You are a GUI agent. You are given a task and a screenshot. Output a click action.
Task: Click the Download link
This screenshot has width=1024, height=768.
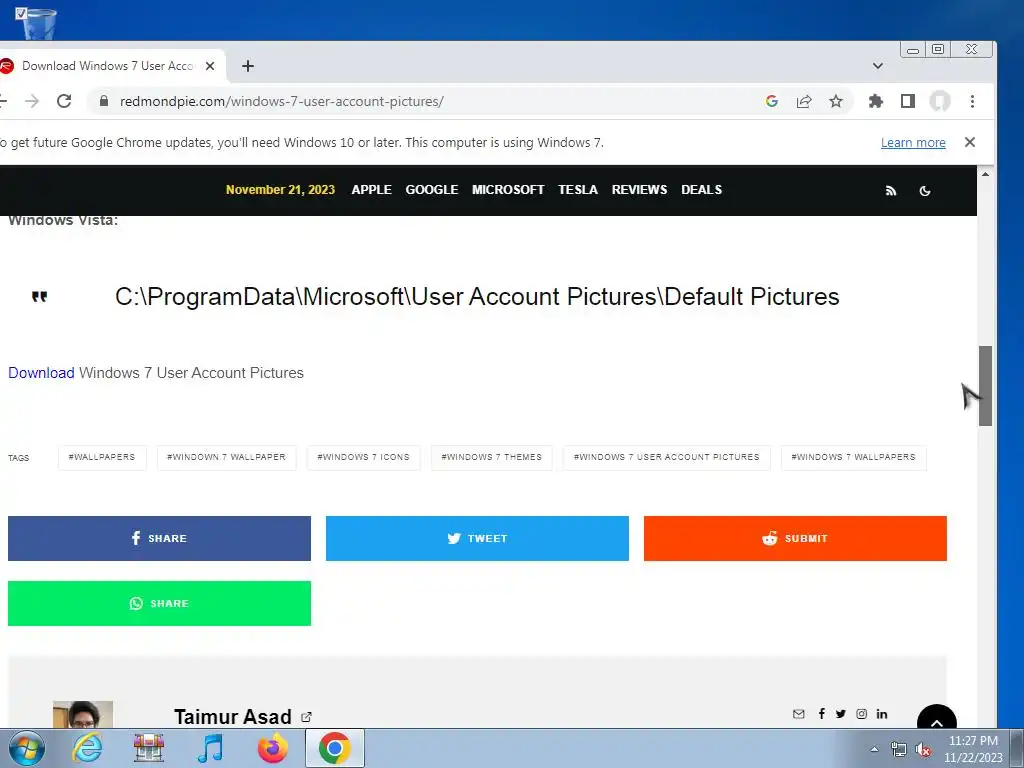pyautogui.click(x=41, y=373)
